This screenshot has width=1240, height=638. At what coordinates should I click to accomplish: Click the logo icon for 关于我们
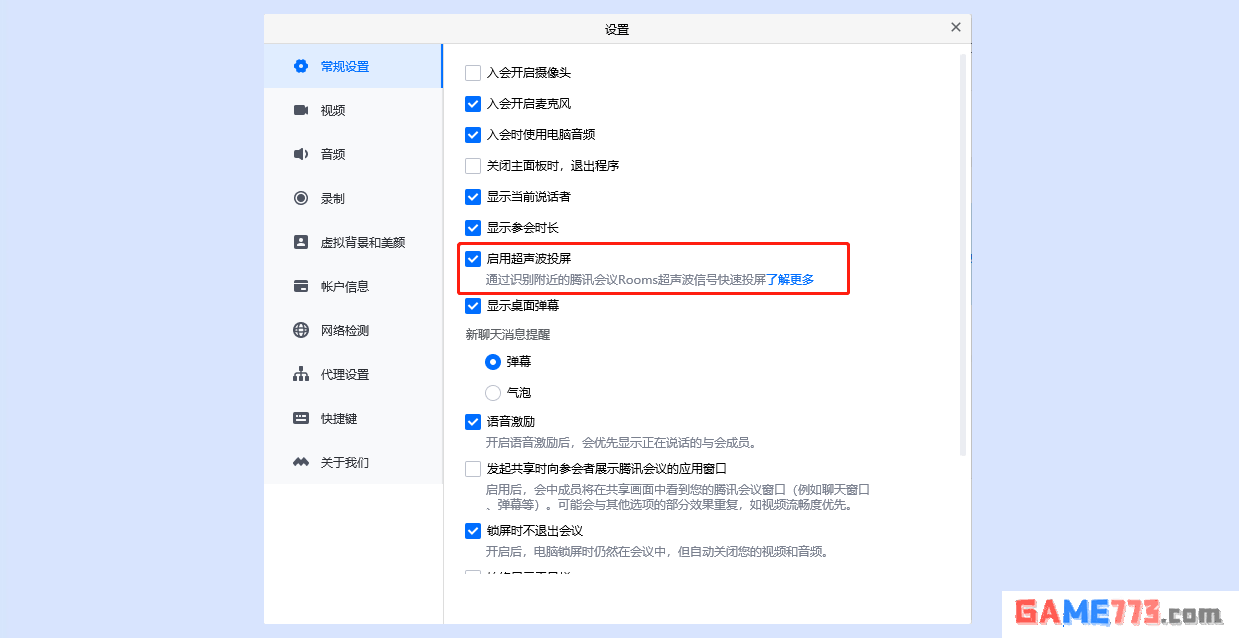[x=300, y=462]
